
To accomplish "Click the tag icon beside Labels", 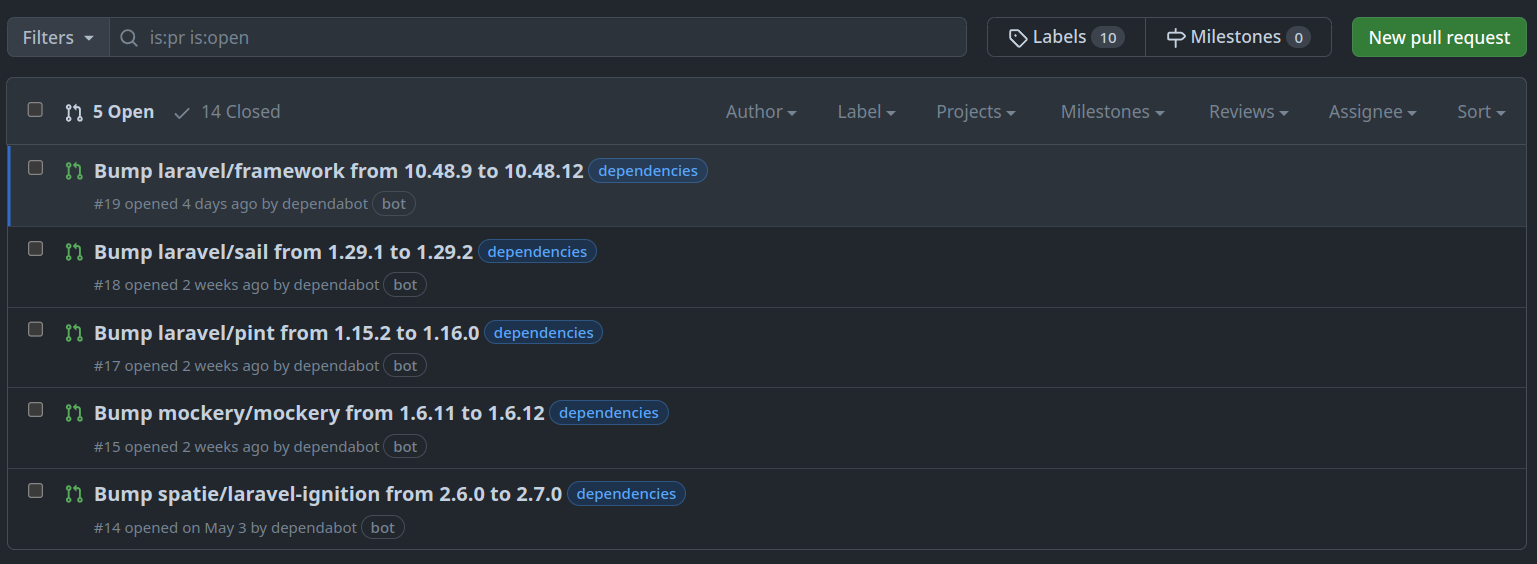I will coord(1017,38).
